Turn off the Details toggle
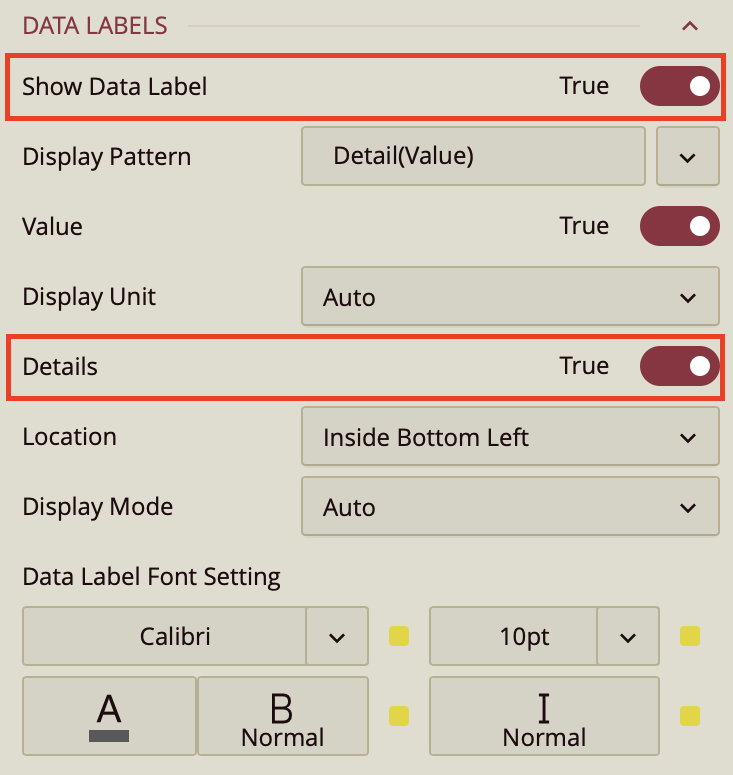 [x=679, y=366]
